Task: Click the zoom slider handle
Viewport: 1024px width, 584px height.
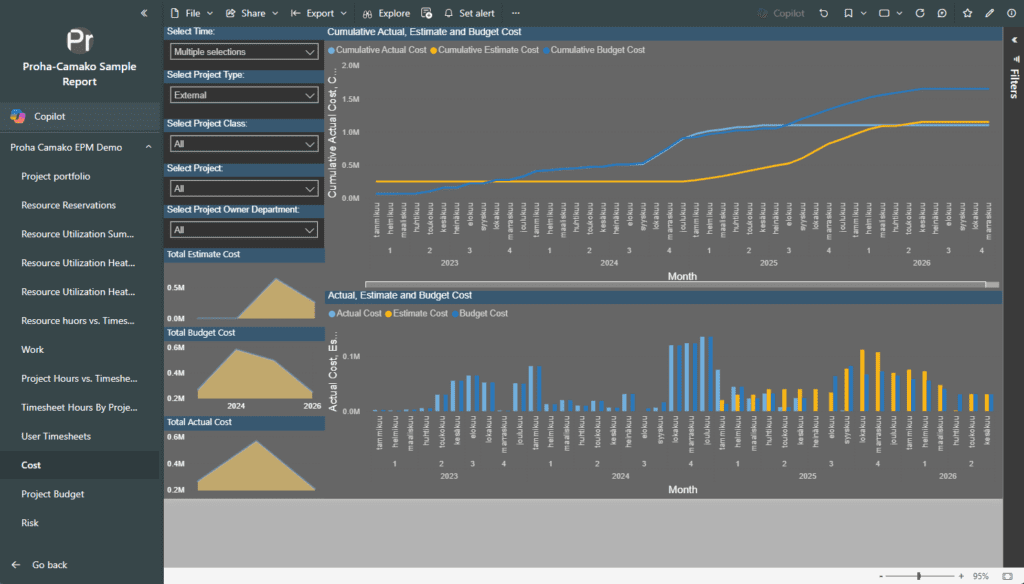Action: (x=919, y=576)
